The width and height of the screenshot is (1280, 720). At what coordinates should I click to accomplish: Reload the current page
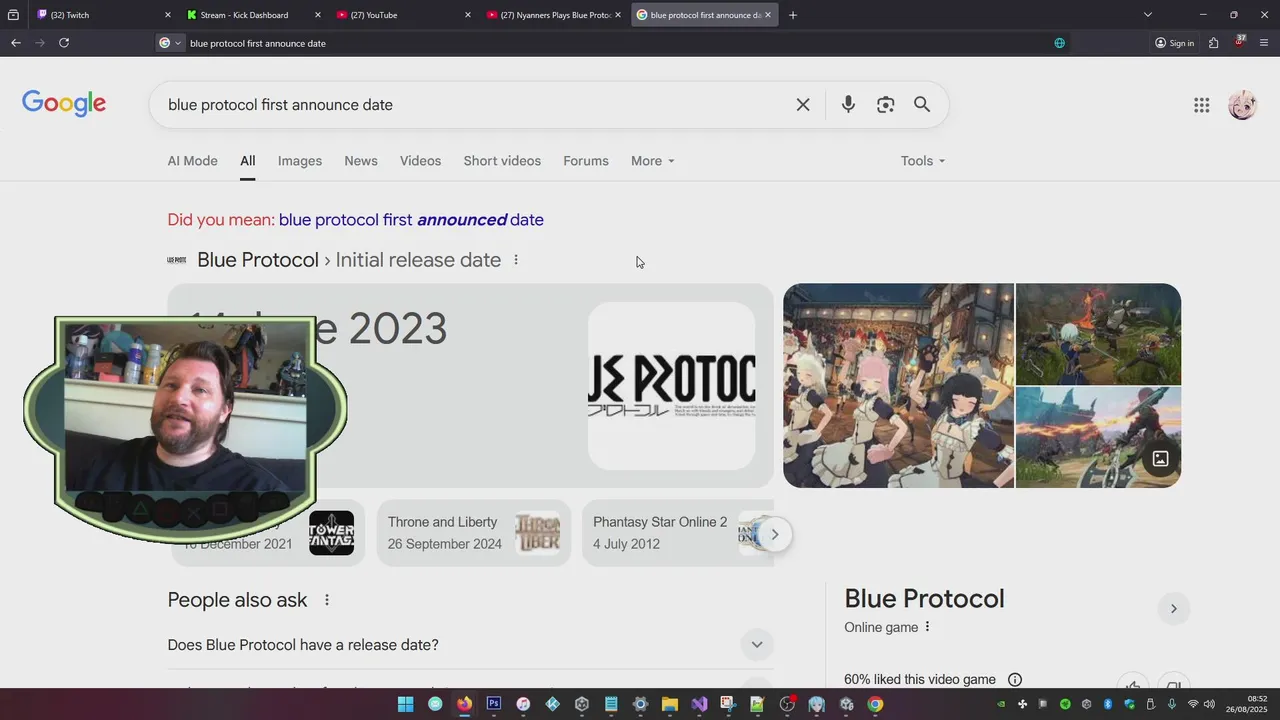point(64,43)
